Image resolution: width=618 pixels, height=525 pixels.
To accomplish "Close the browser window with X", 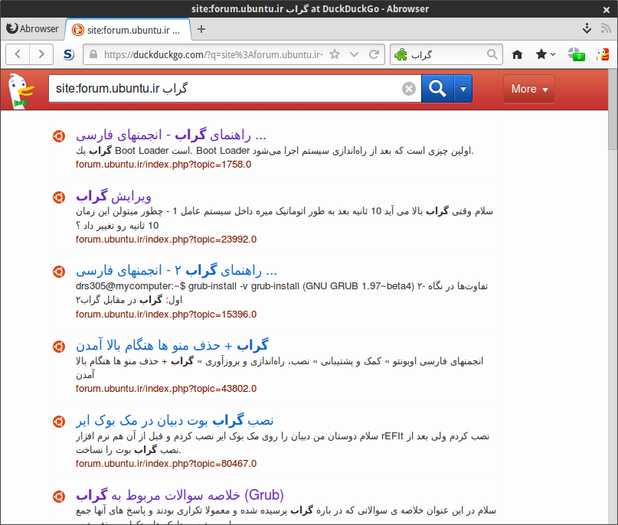I will 606,9.
